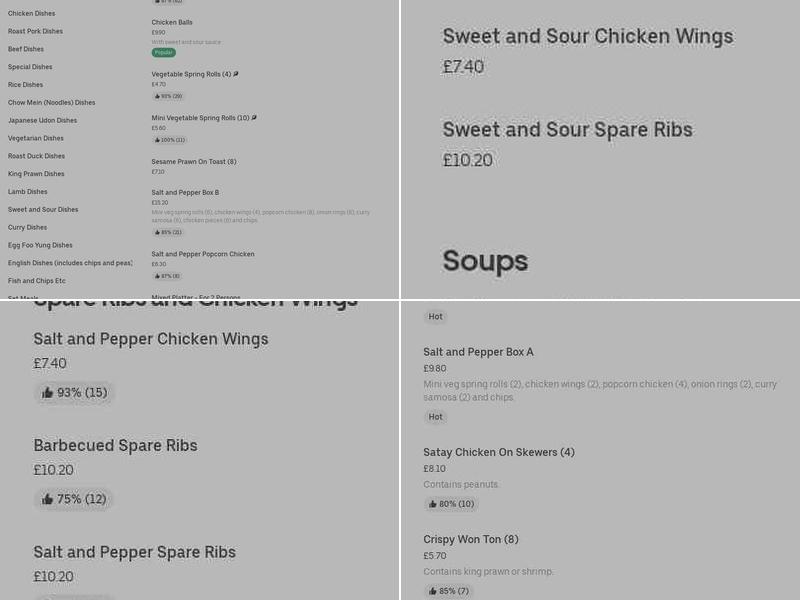
Task: Click the Hot badge above Salt and Pepper Box A
Action: pyautogui.click(x=435, y=316)
